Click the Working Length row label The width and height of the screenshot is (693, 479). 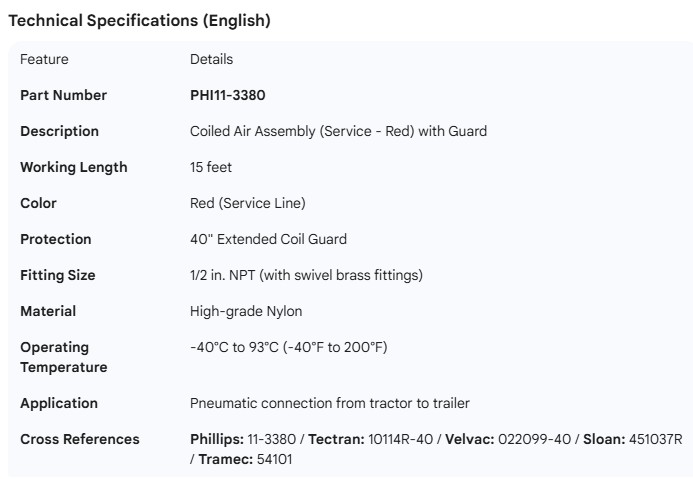tap(73, 167)
